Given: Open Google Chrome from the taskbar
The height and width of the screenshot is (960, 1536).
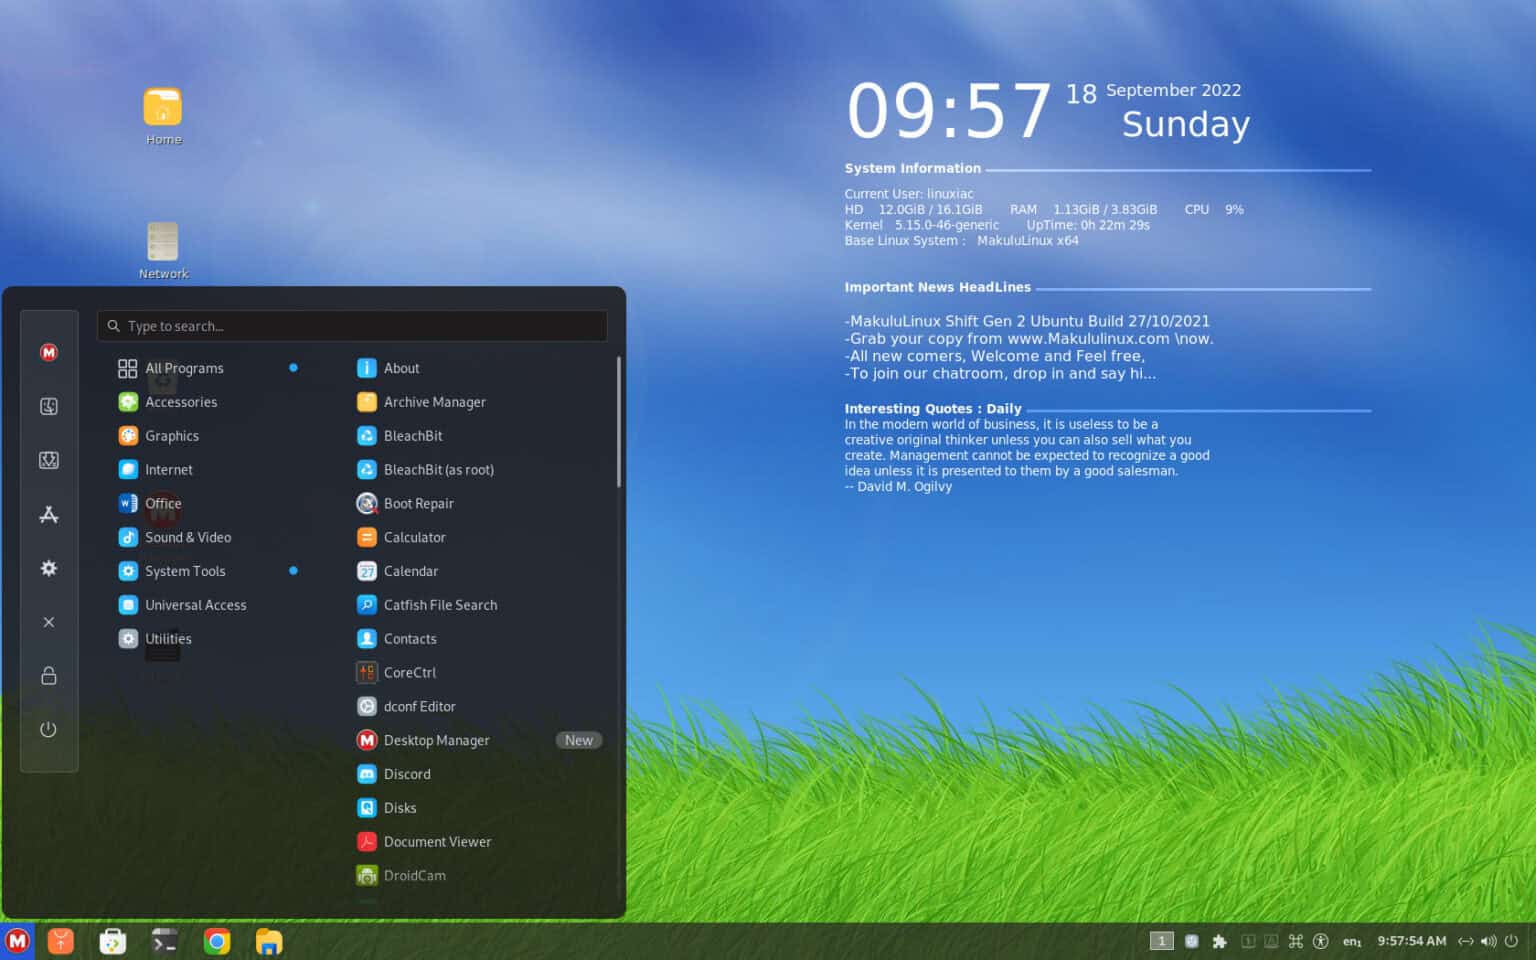Looking at the screenshot, I should tap(216, 941).
